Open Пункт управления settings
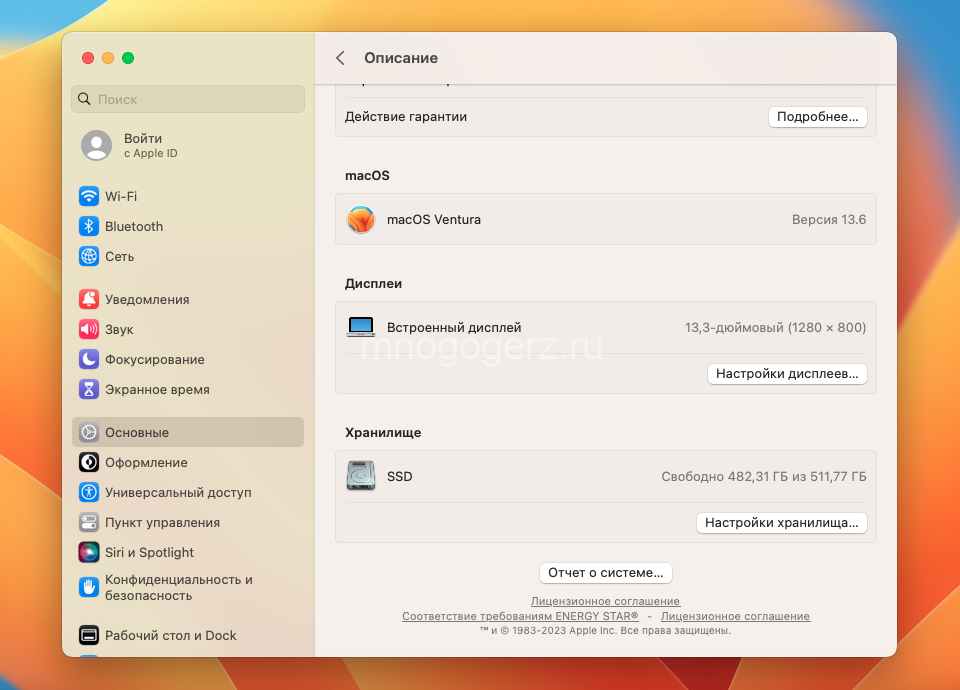 point(188,522)
